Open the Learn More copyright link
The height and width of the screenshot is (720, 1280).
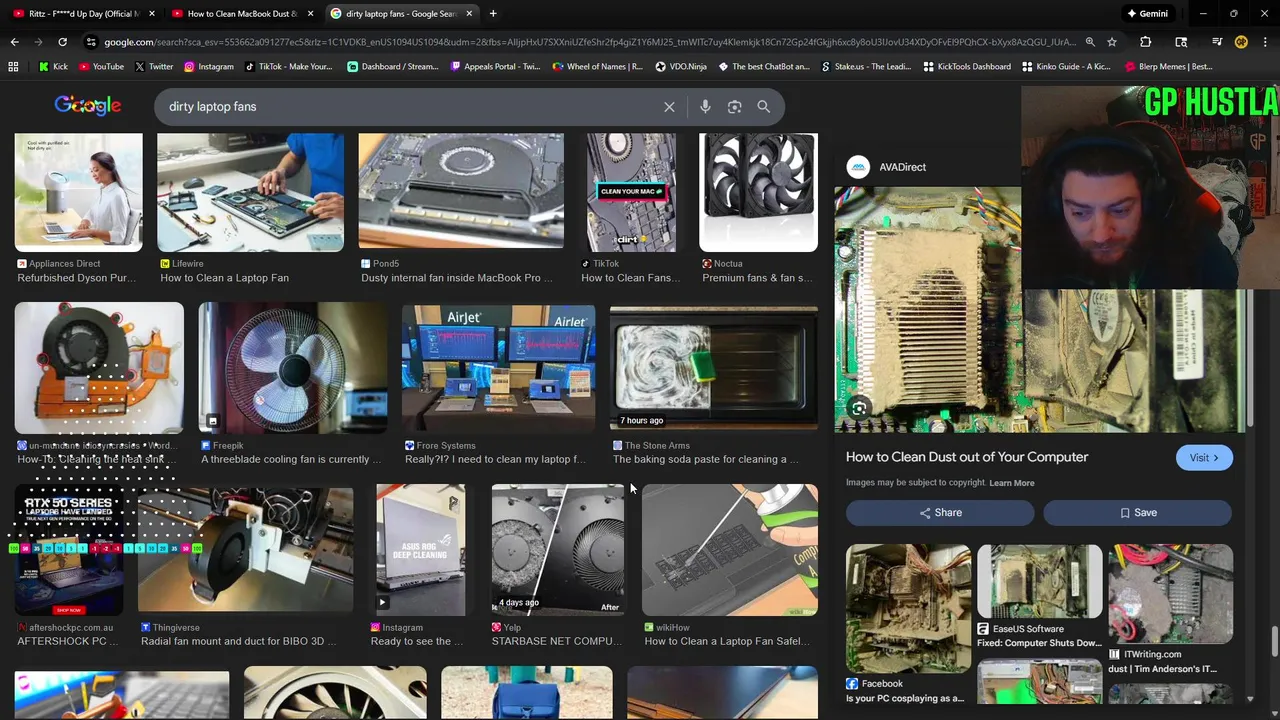click(x=1012, y=483)
